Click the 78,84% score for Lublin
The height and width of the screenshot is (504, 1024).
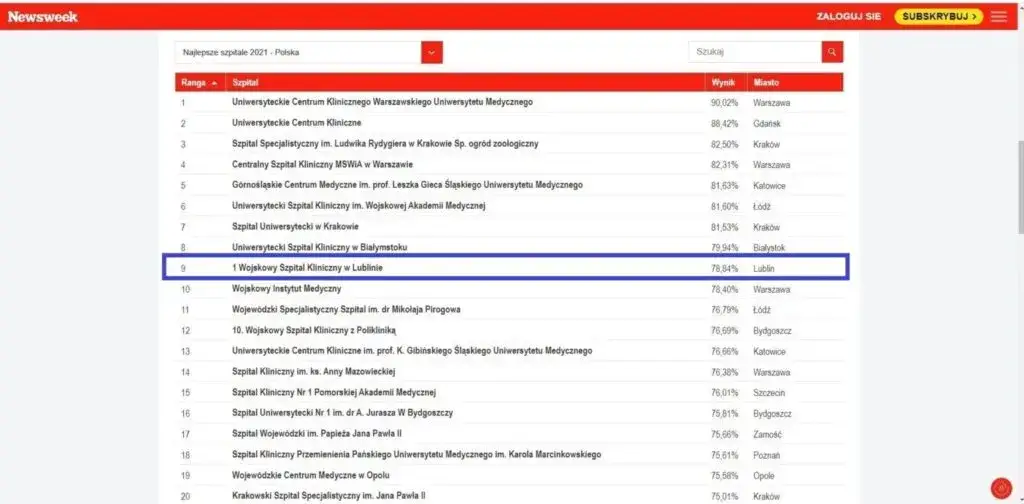pyautogui.click(x=724, y=268)
